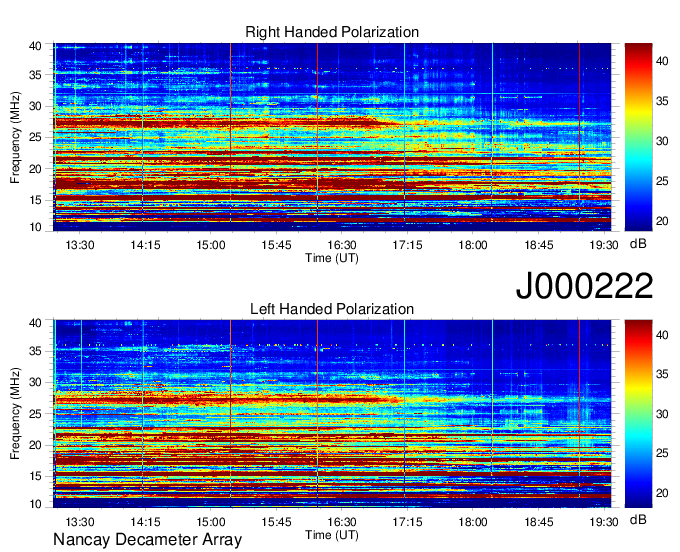Click 15:45 tick under Left Handed plot
Screen dimensions: 680x552
point(276,522)
